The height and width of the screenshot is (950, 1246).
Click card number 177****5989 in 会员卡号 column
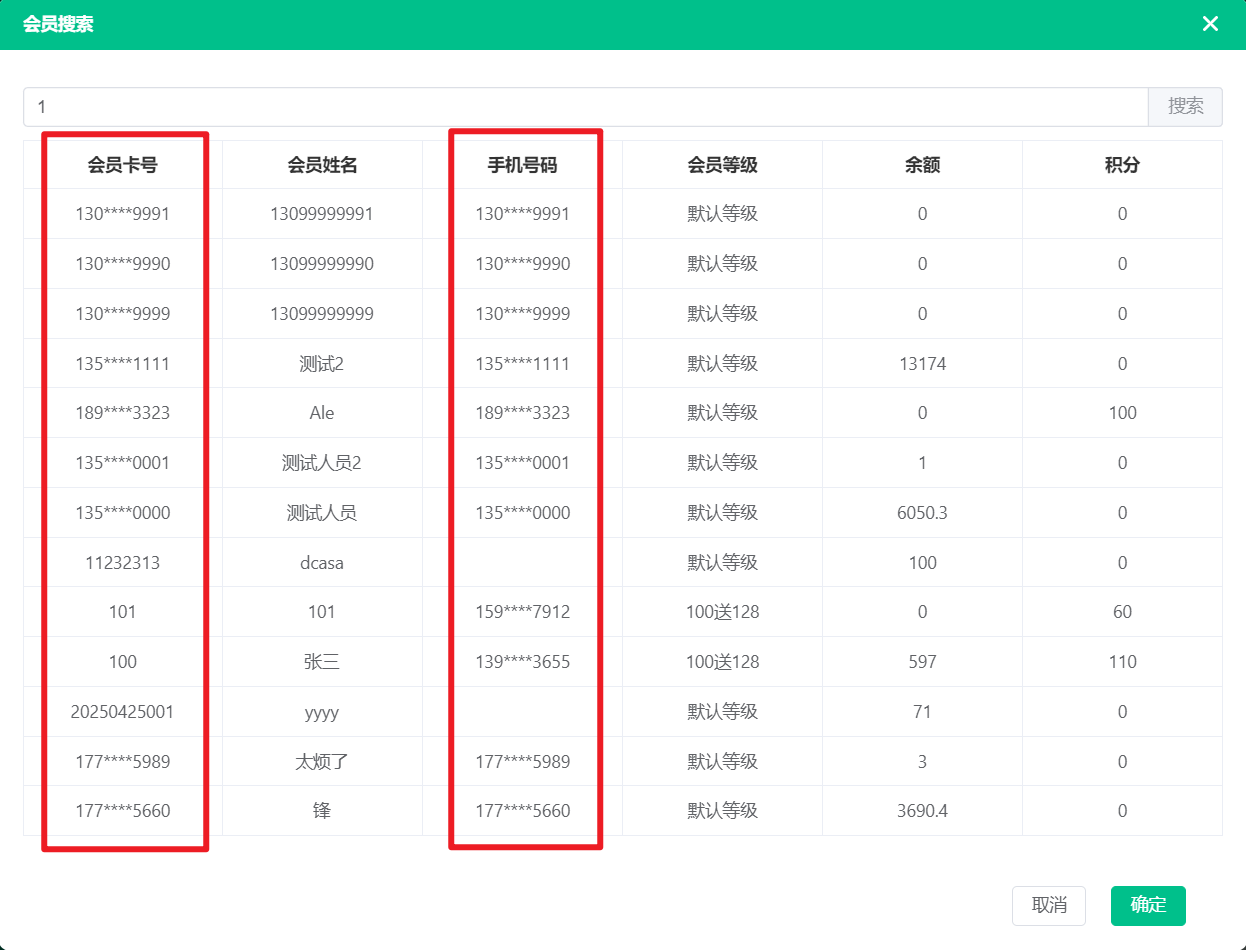123,762
